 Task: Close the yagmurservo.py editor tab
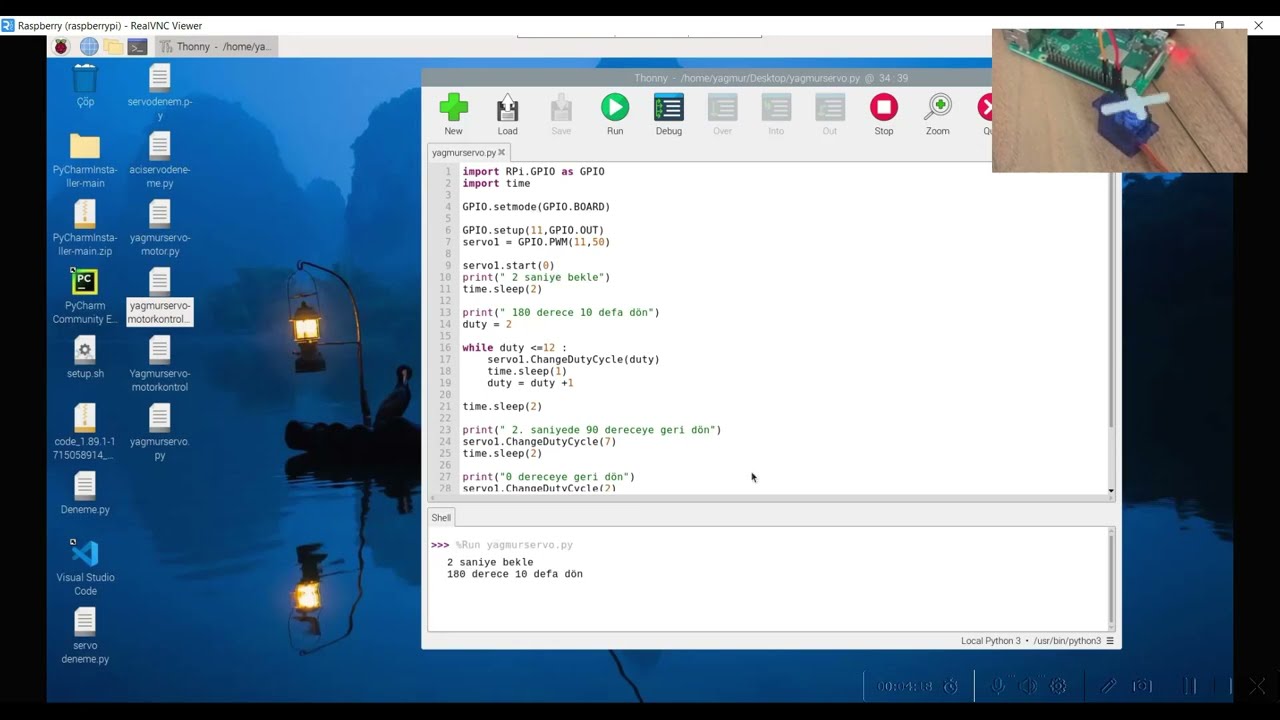click(502, 152)
